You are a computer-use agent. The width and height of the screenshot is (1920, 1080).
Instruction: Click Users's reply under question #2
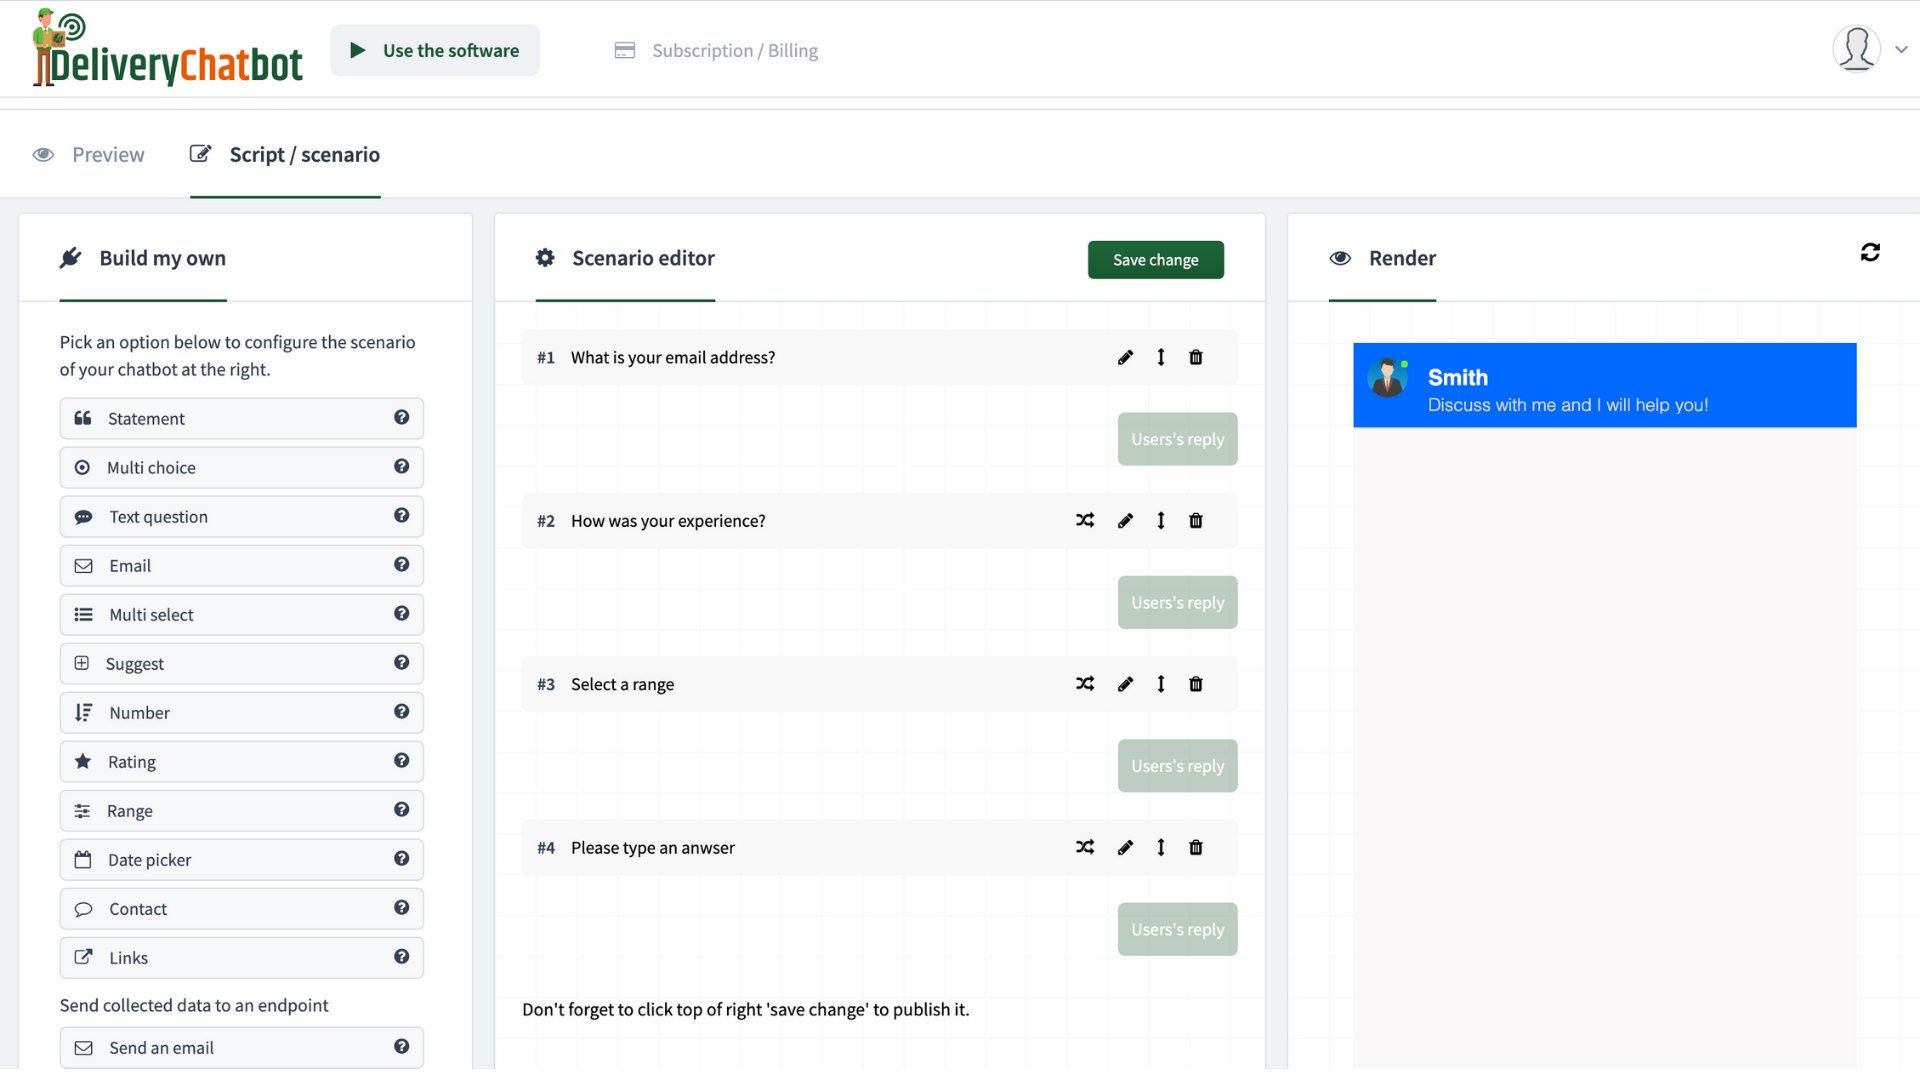[1177, 602]
